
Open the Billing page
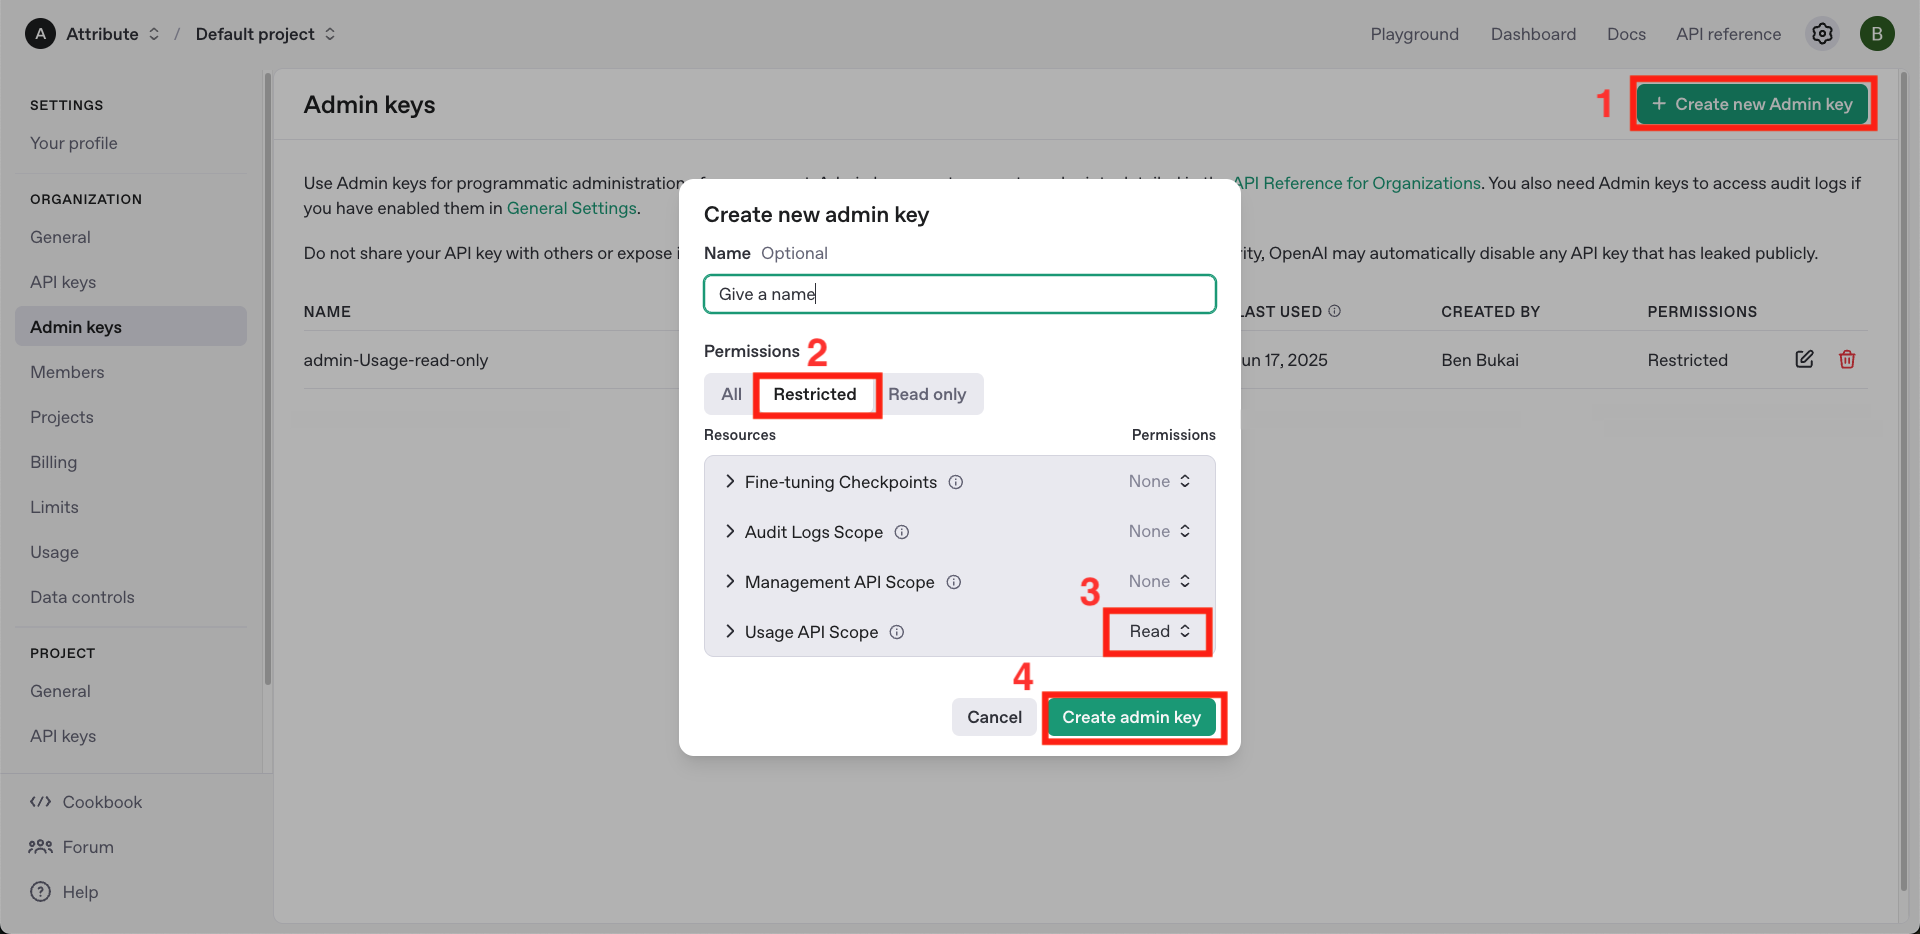point(54,462)
